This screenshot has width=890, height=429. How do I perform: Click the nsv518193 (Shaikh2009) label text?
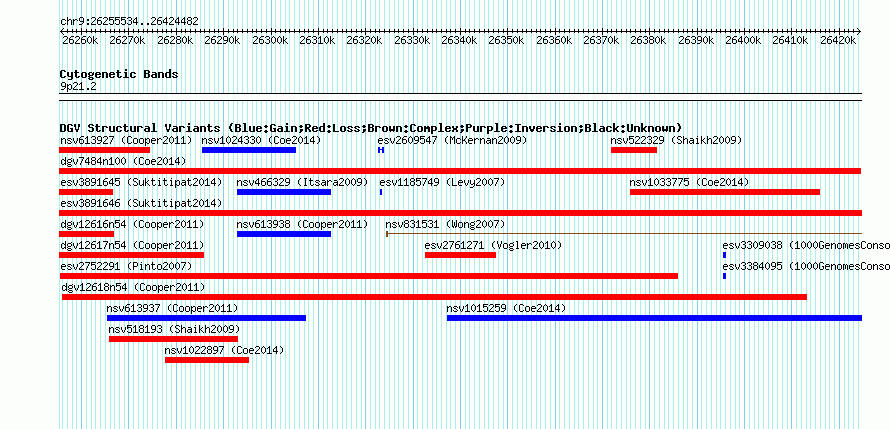point(175,329)
